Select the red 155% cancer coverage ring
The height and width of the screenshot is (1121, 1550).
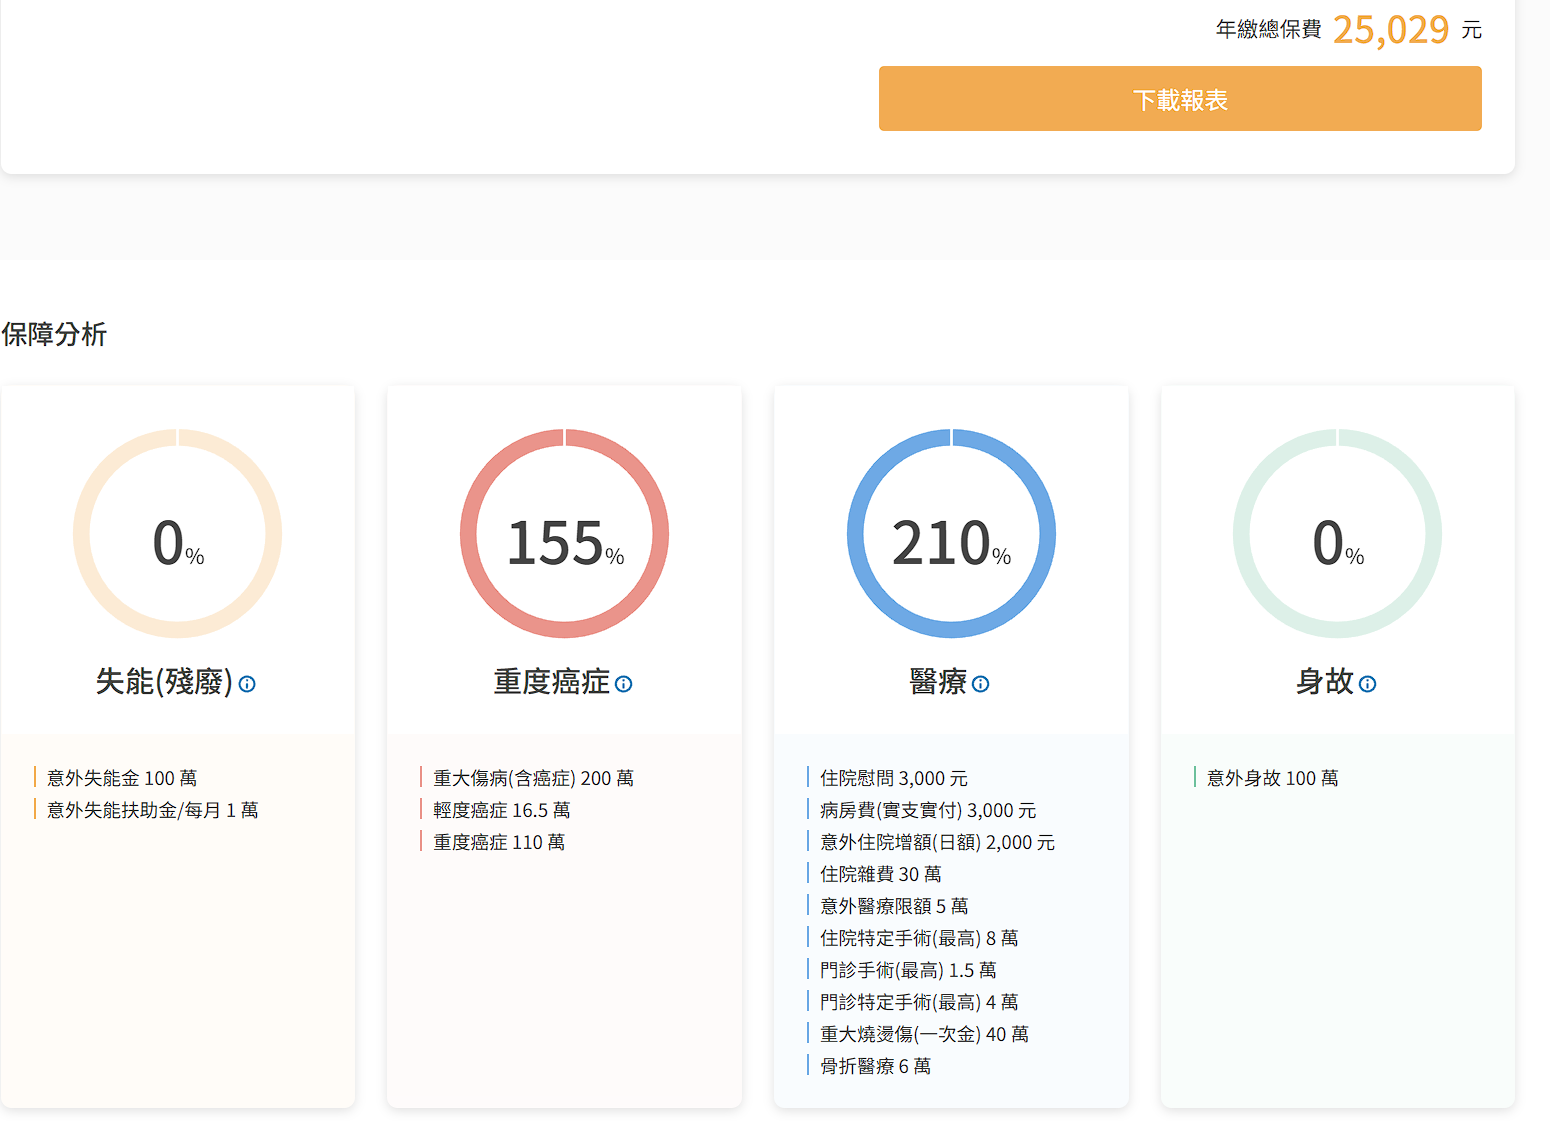564,534
